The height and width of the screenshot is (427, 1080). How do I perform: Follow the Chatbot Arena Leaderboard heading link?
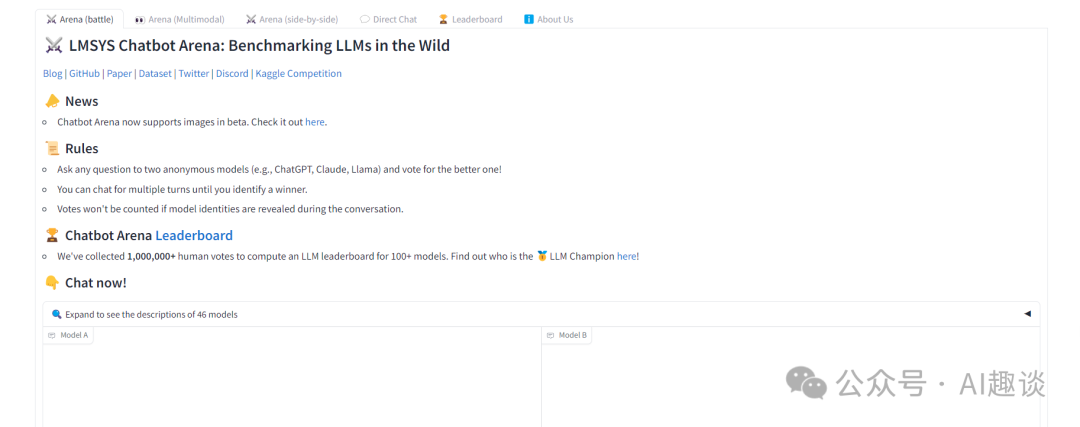click(194, 236)
